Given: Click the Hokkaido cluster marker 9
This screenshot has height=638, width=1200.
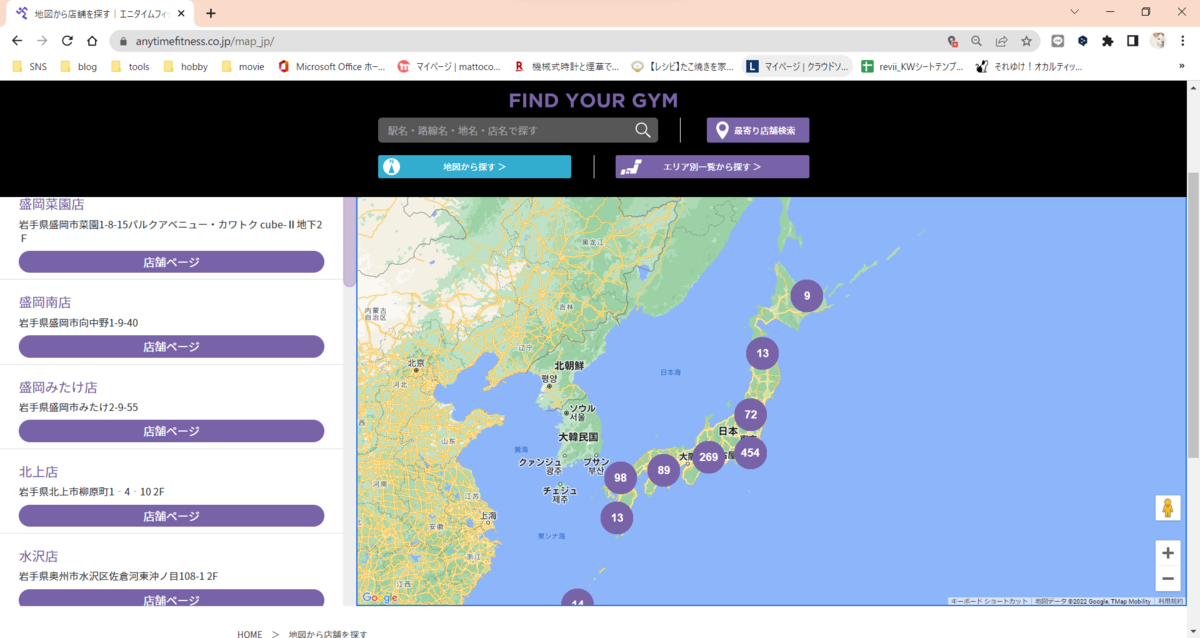Looking at the screenshot, I should click(806, 296).
